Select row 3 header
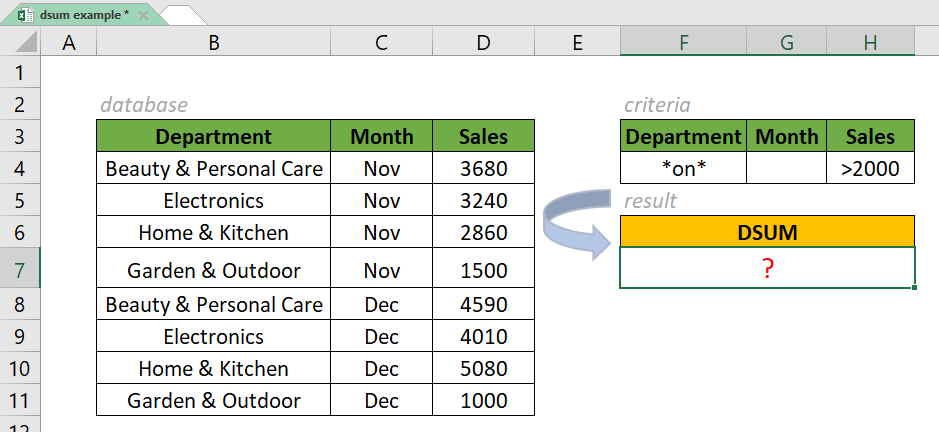 pos(20,137)
